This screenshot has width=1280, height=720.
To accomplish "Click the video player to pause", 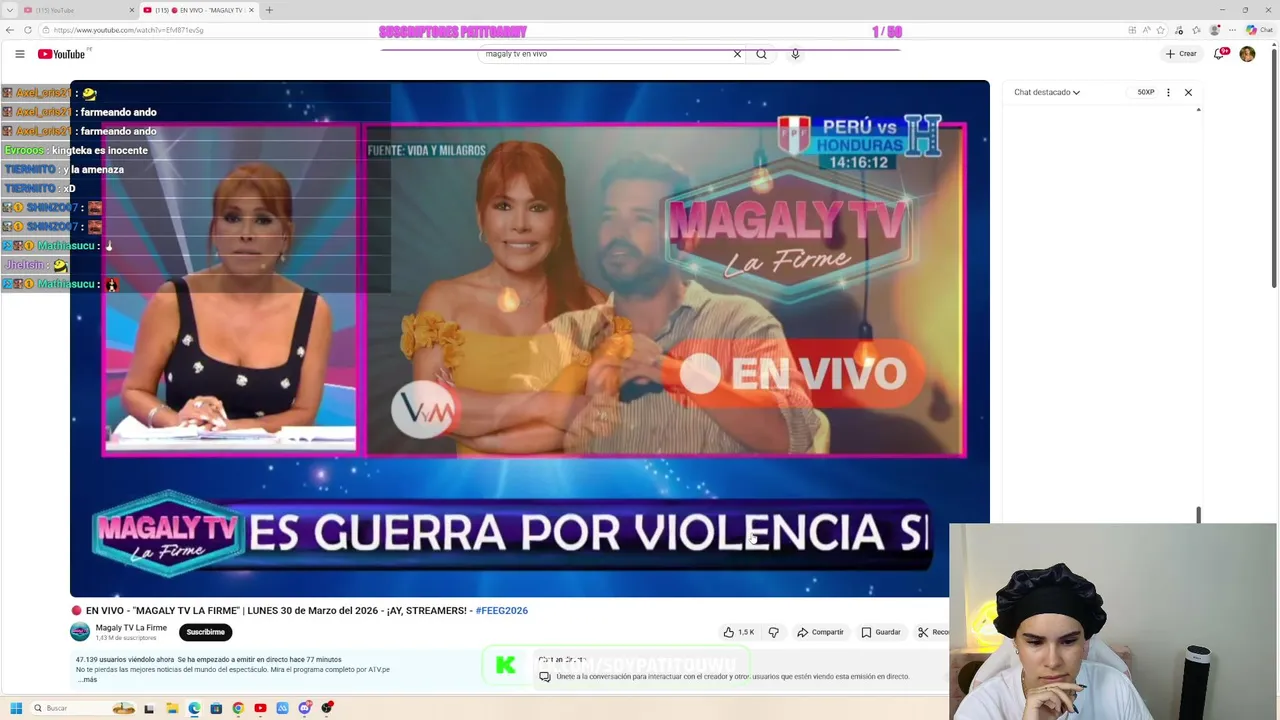I will [x=530, y=338].
